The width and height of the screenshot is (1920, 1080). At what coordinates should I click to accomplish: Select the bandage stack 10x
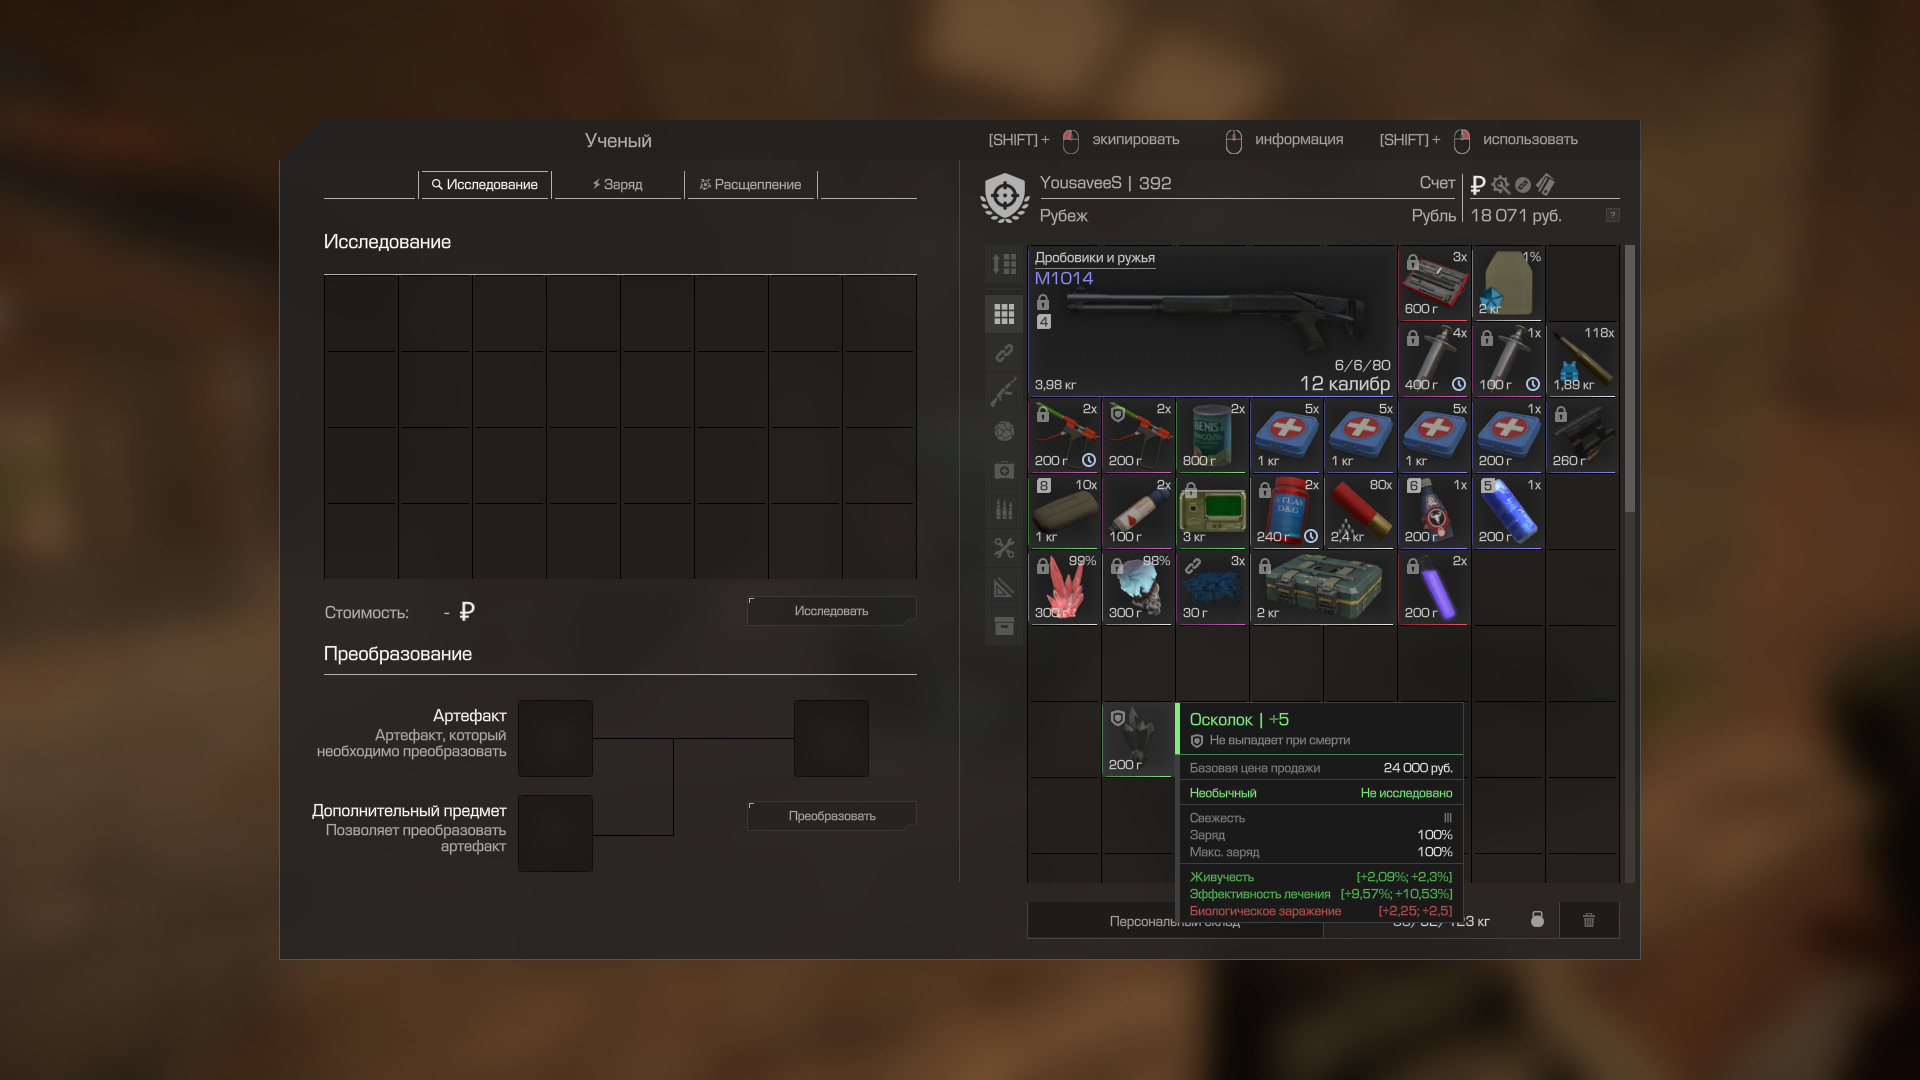(1064, 511)
